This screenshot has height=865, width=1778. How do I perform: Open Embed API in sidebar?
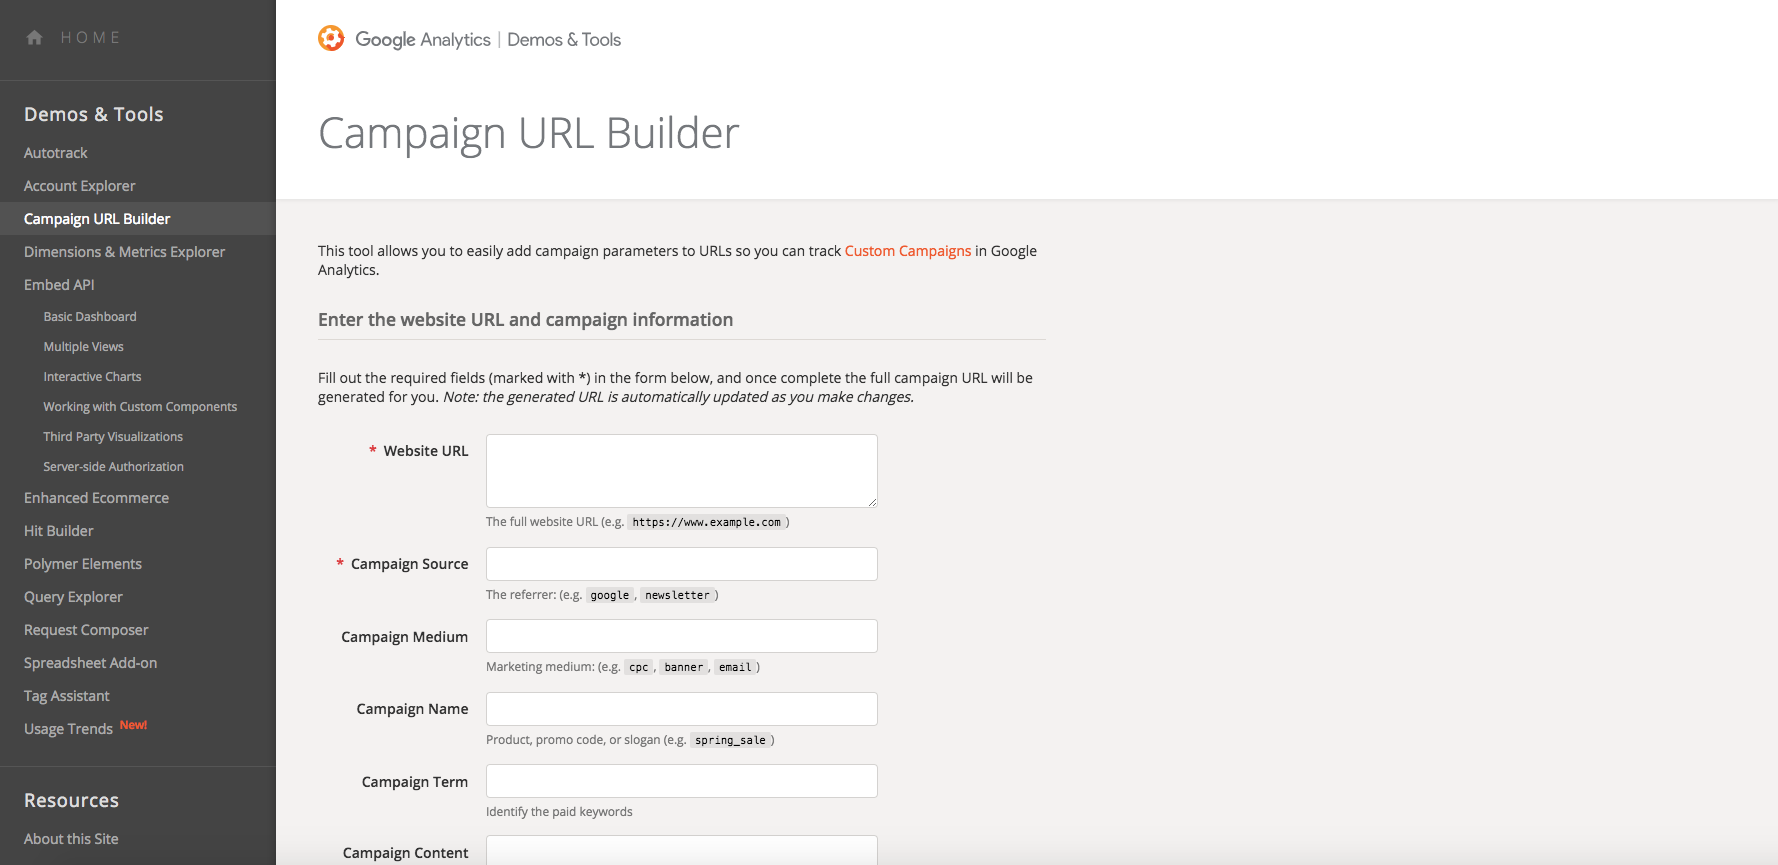click(x=59, y=285)
